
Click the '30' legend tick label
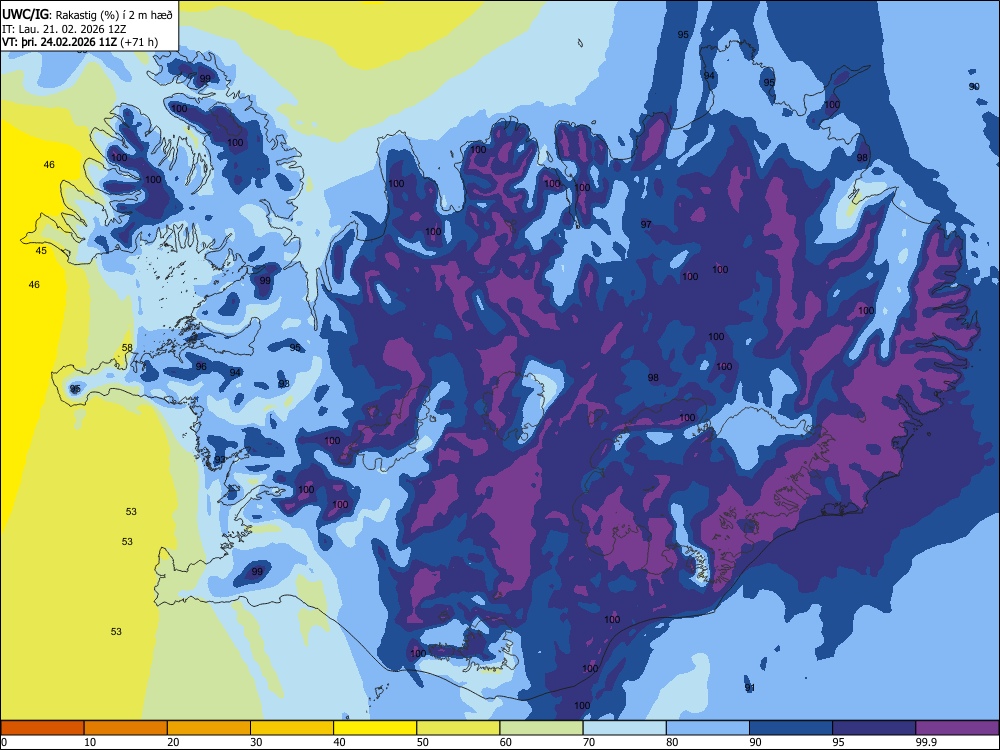click(256, 742)
